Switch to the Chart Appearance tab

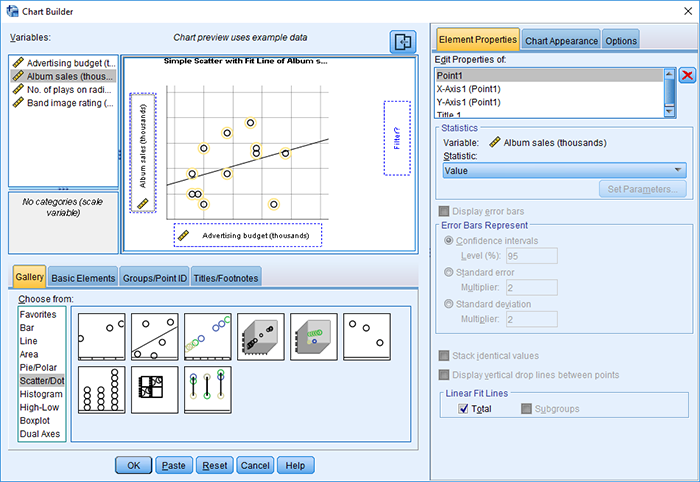click(x=561, y=40)
